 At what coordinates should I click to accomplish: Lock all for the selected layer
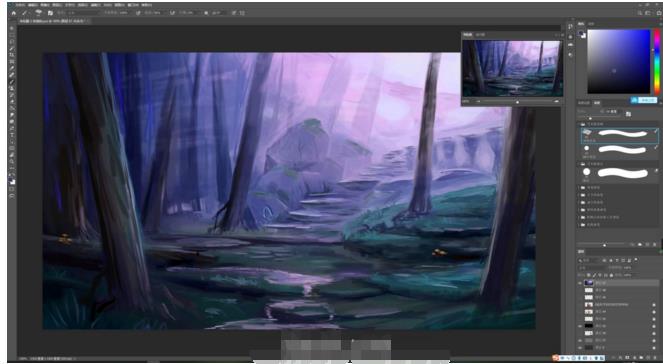coord(611,275)
